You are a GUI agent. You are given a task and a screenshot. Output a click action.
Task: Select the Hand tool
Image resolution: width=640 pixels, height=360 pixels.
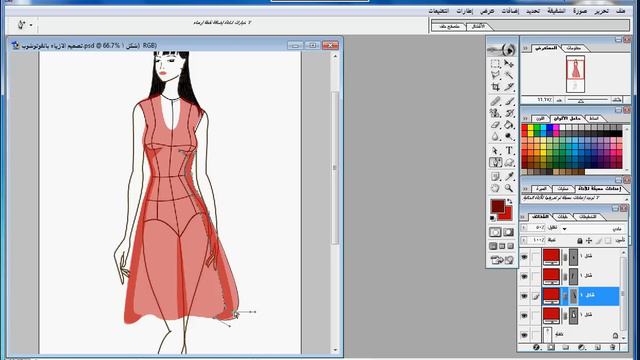pos(495,188)
